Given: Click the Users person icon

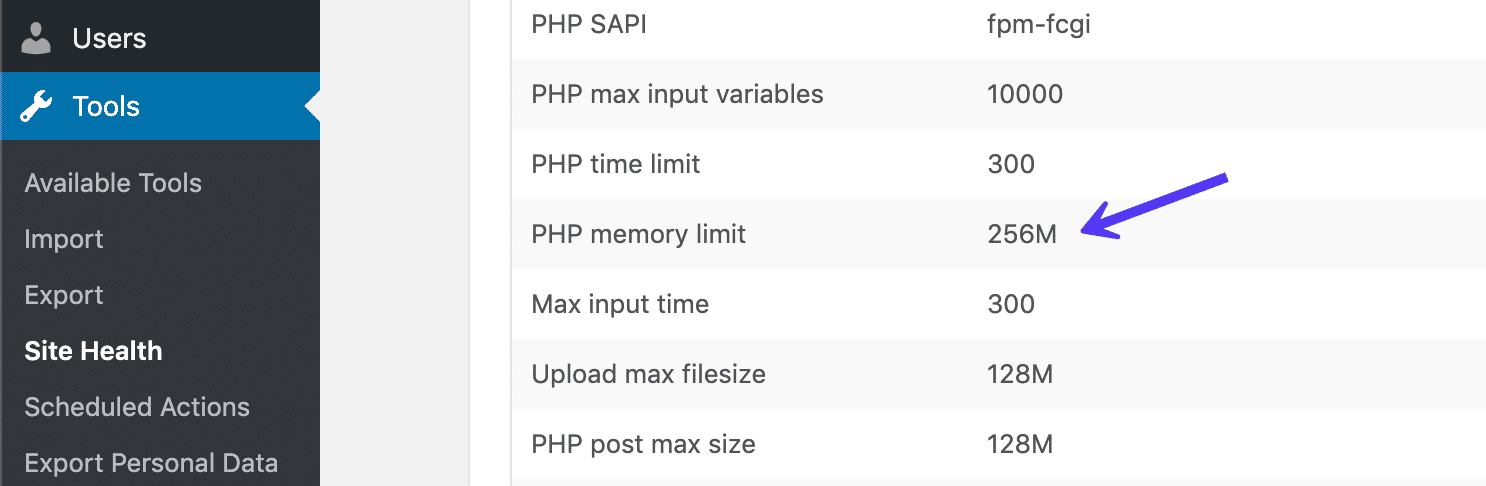Looking at the screenshot, I should click(37, 38).
